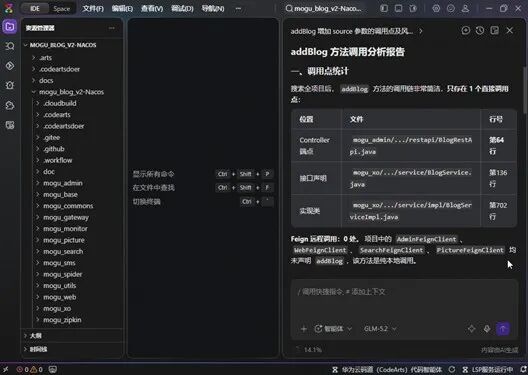Image resolution: width=528 pixels, height=375 pixels.
Task: Expand the docs folder
Action: (34, 80)
